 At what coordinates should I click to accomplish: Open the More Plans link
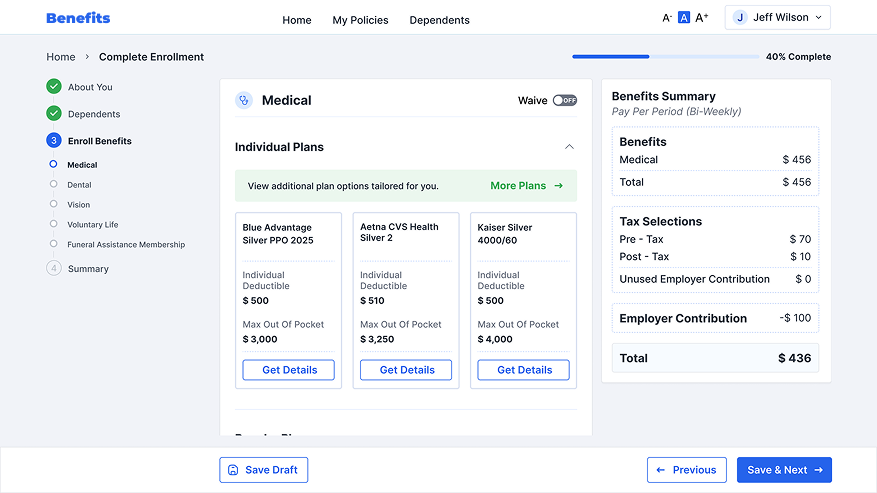point(526,186)
